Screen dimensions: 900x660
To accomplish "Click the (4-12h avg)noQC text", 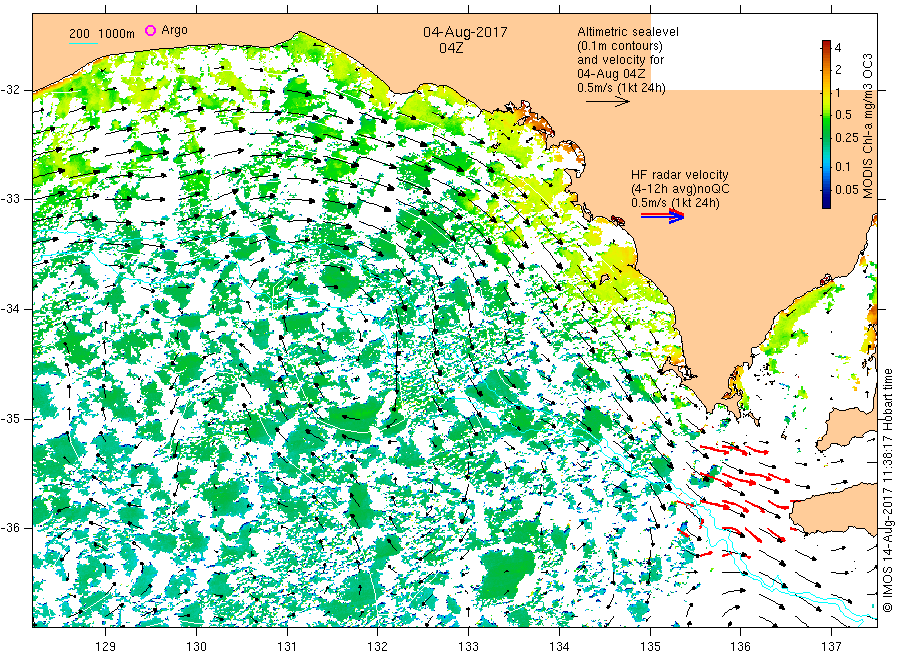I will 680,189.
